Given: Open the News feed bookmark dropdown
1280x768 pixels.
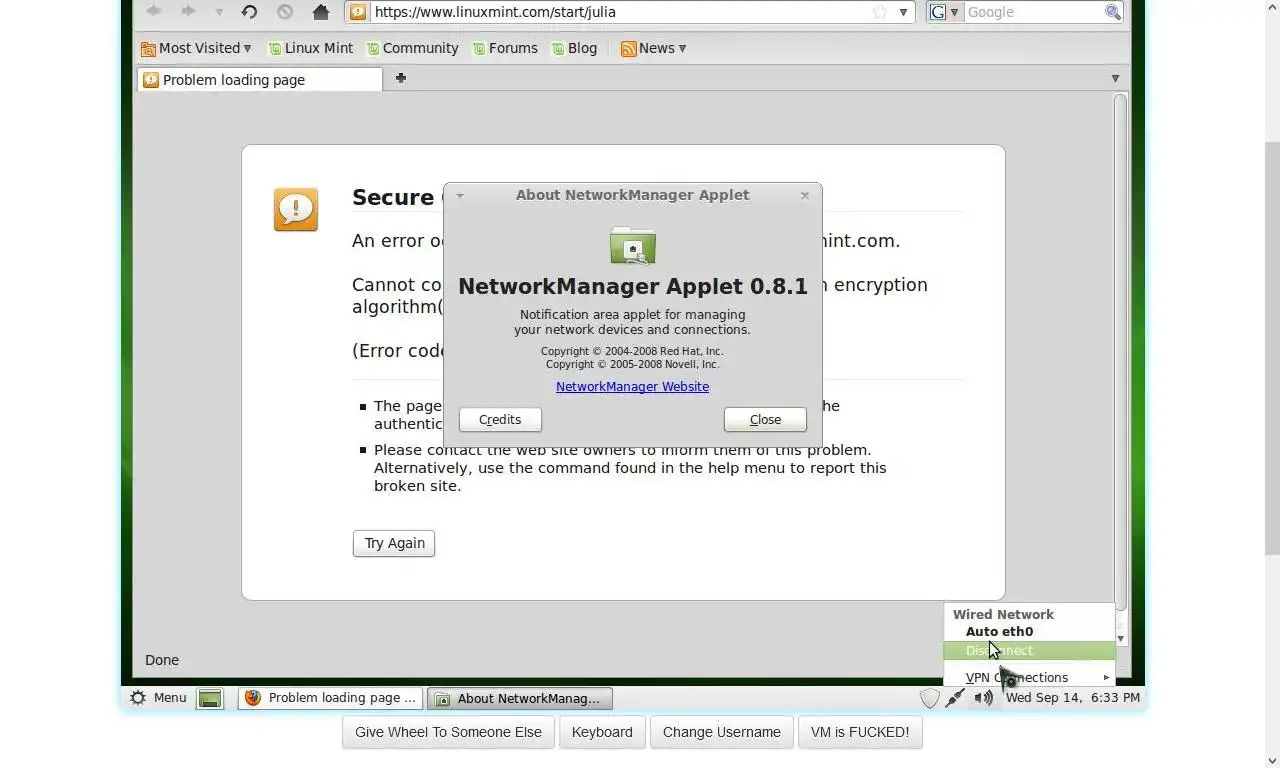Looking at the screenshot, I should click(654, 48).
